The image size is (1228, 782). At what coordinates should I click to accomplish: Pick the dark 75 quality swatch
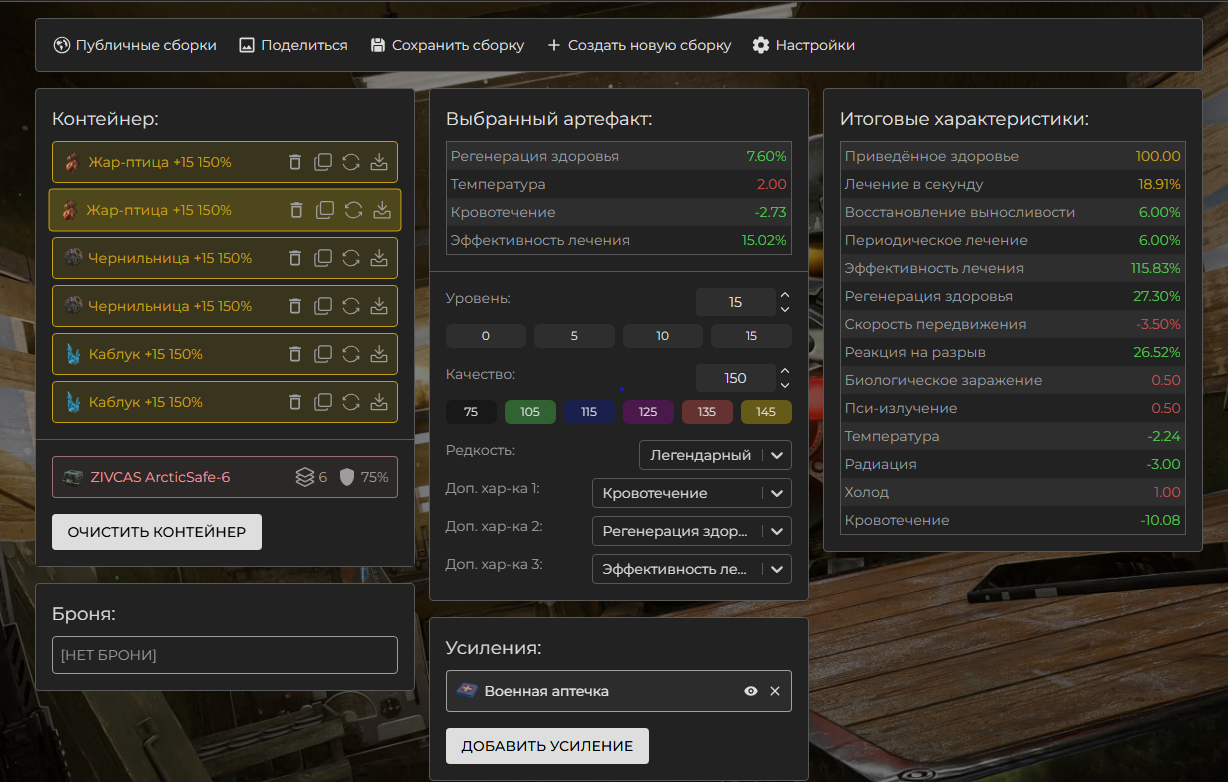(471, 412)
